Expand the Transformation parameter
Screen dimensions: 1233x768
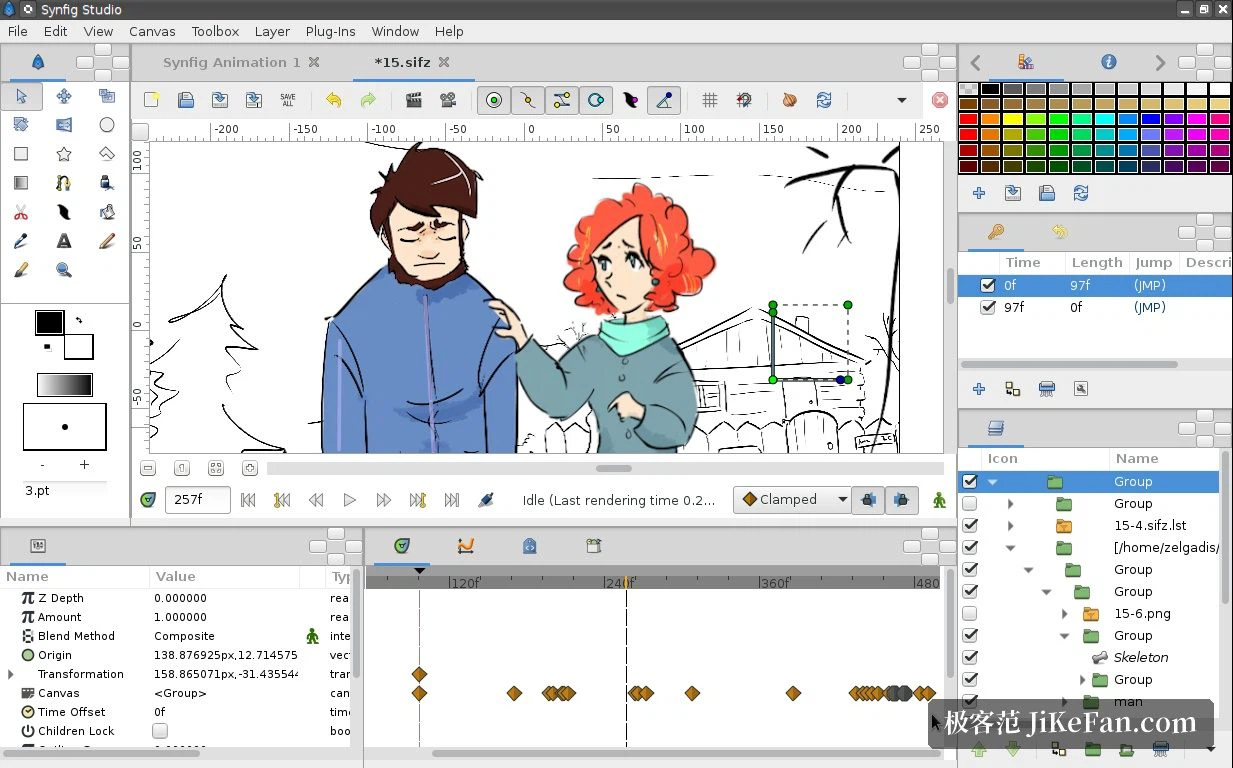click(x=11, y=674)
